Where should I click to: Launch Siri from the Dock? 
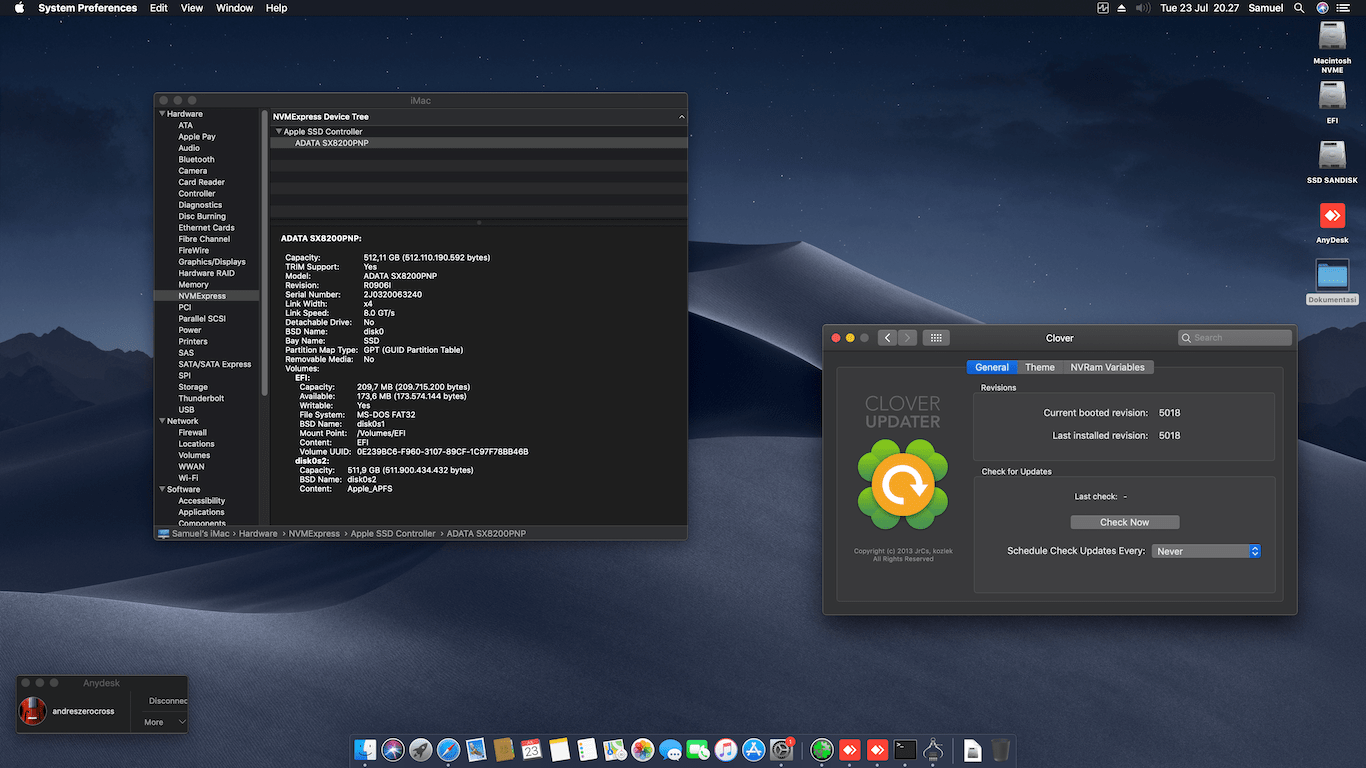point(393,749)
